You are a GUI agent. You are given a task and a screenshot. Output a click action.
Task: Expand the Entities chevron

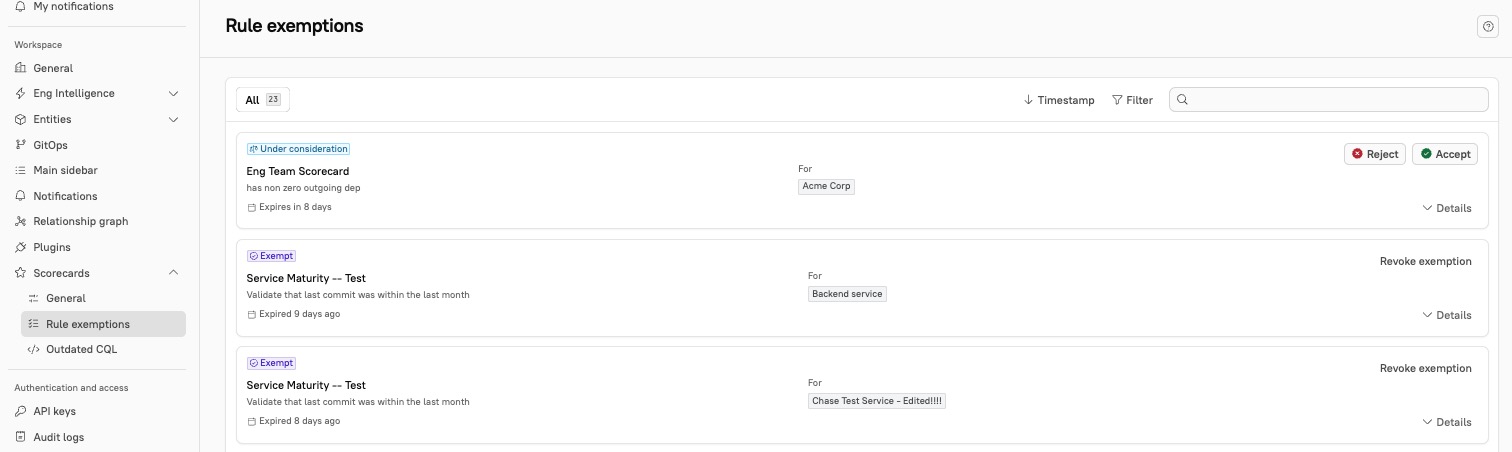[173, 119]
